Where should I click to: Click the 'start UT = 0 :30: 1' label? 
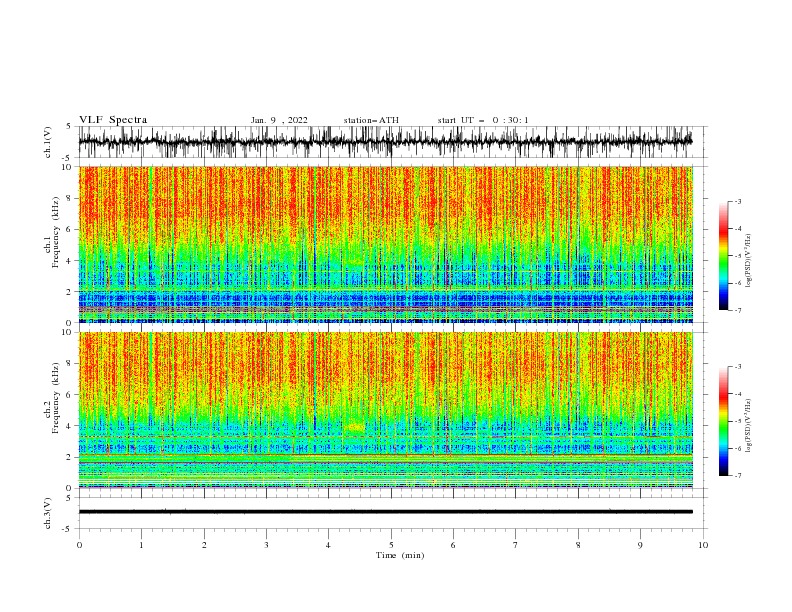(x=483, y=120)
